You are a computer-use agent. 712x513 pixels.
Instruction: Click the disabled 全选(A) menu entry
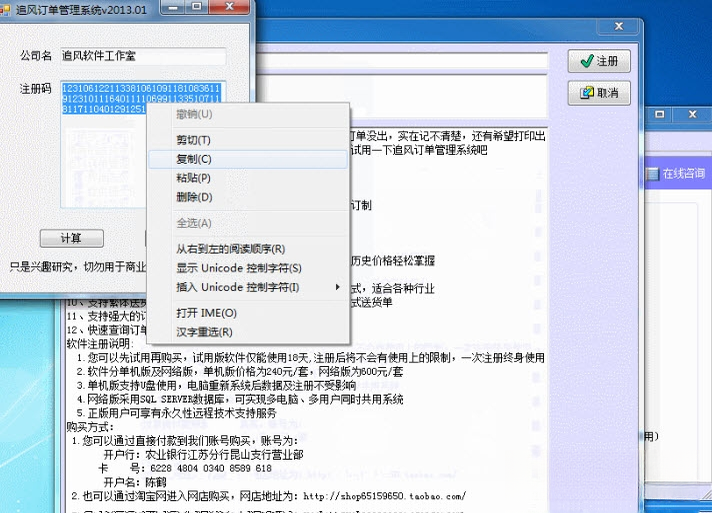tap(248, 223)
